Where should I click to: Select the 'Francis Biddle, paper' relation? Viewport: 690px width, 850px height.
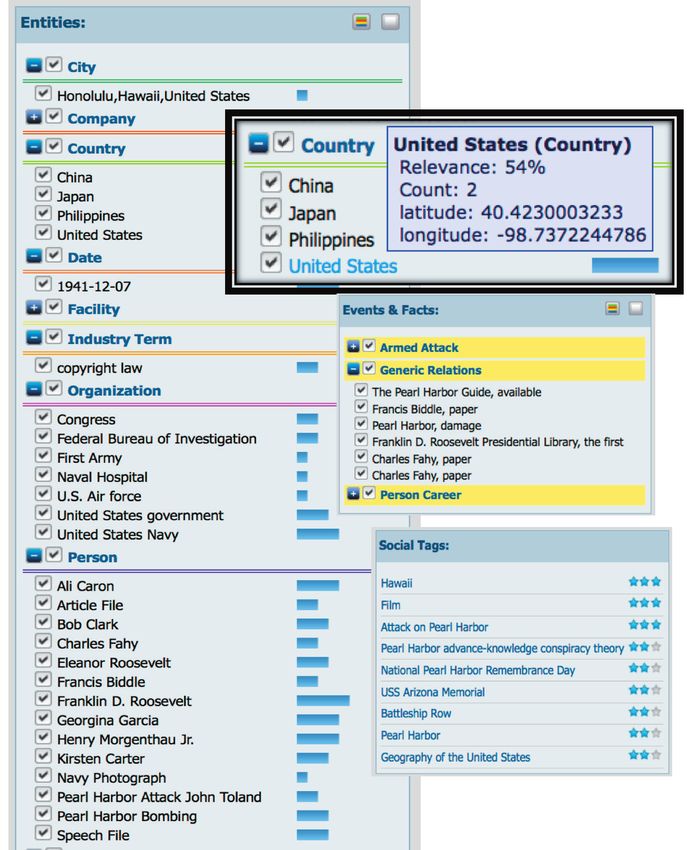pos(424,409)
